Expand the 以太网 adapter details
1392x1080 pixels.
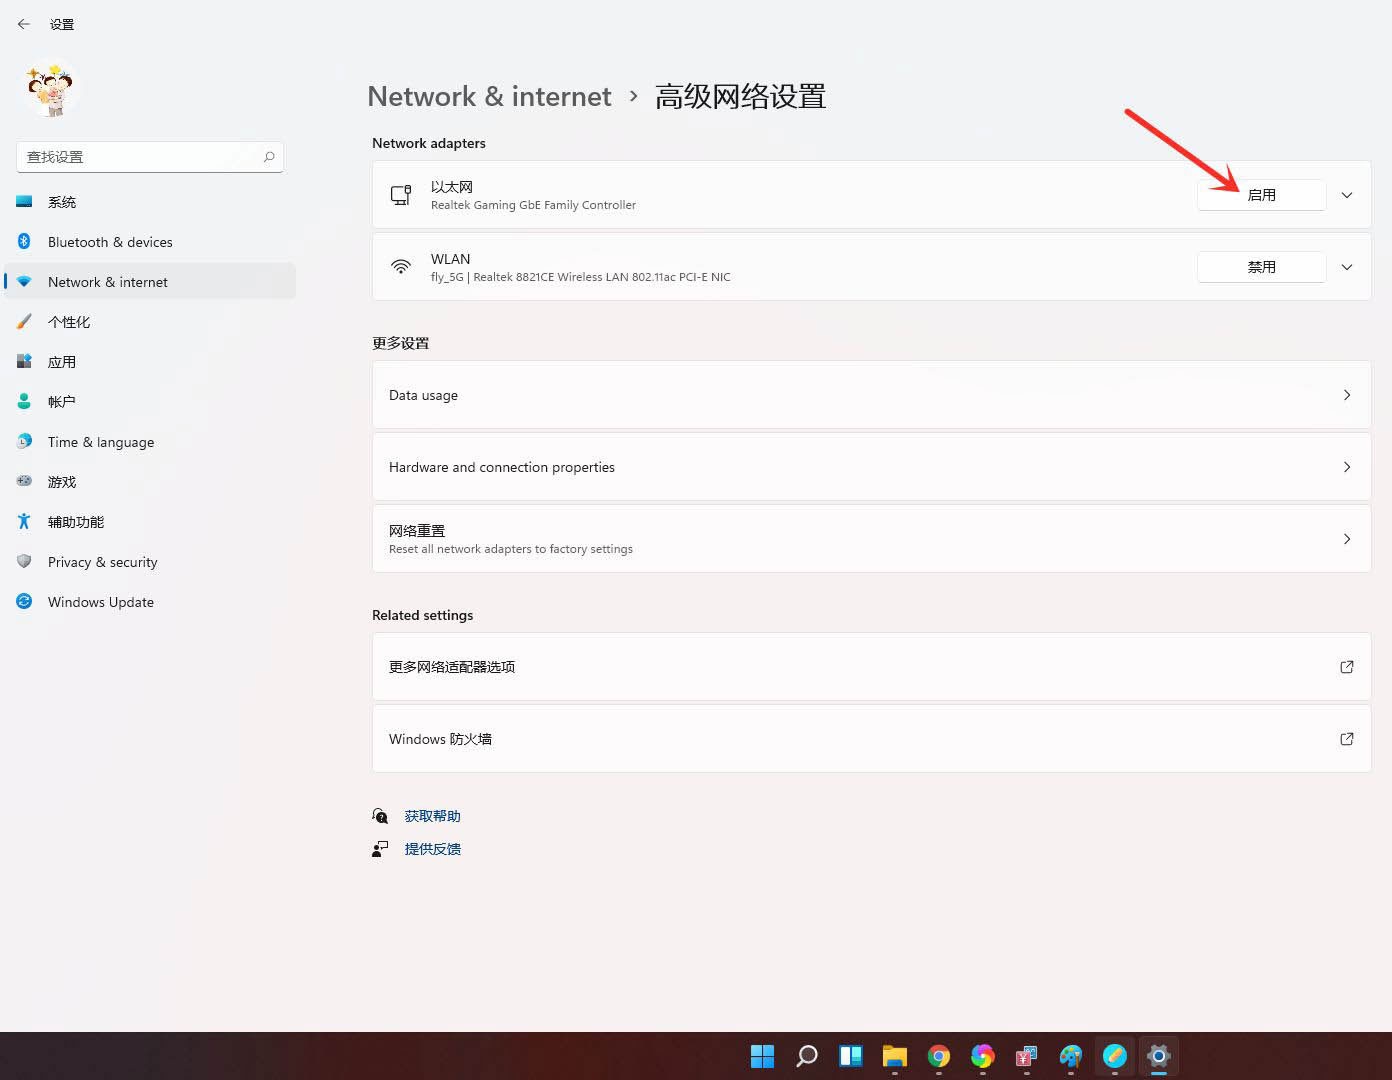pos(1347,195)
